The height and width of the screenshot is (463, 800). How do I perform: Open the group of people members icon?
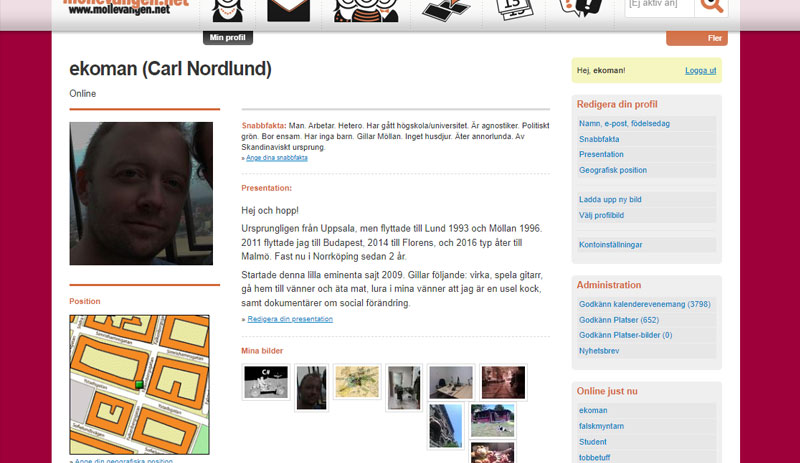pyautogui.click(x=366, y=10)
